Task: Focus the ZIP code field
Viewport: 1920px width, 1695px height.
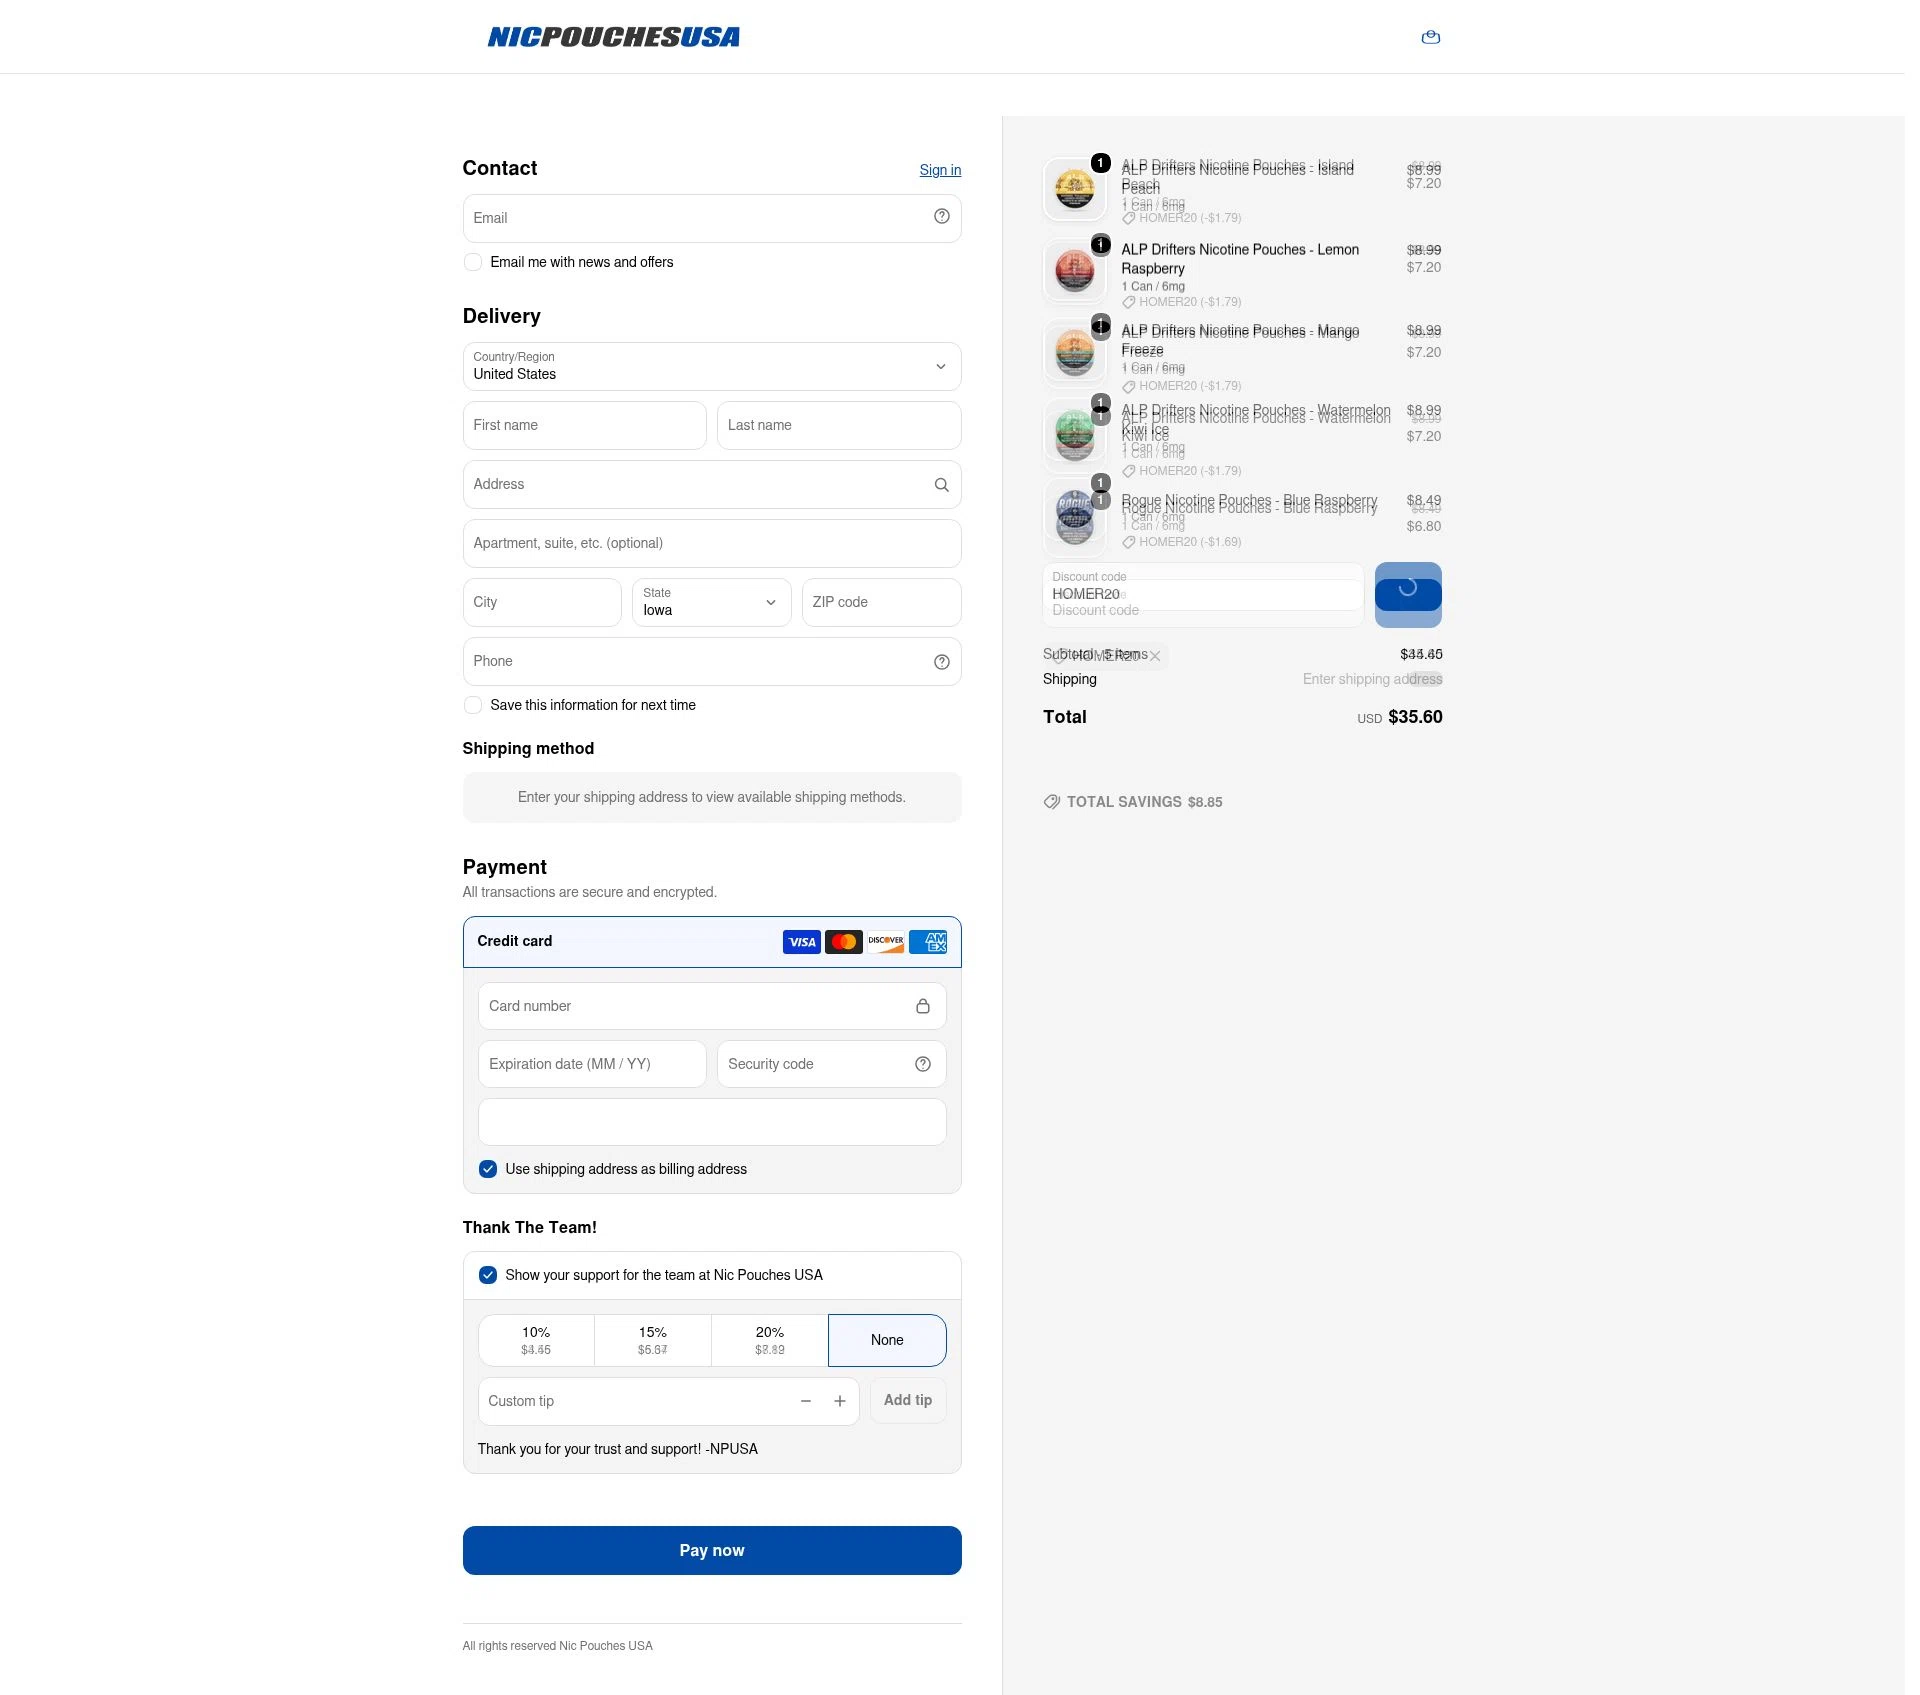Action: 881,602
